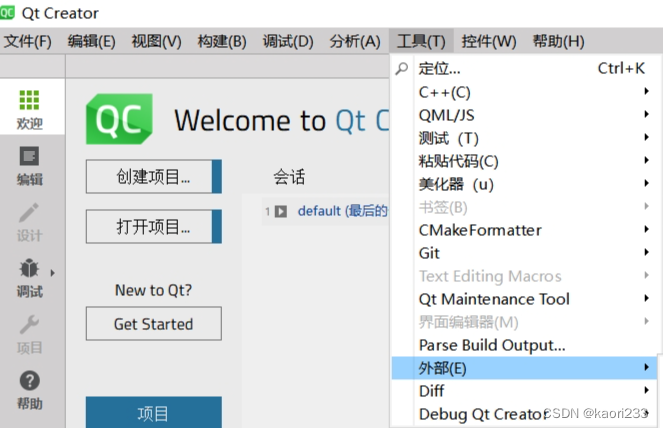Open Help mode question mark icon

point(30,381)
